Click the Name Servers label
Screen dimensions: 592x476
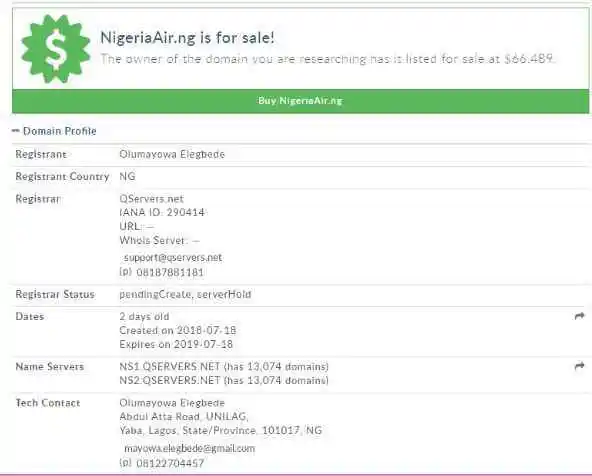pyautogui.click(x=50, y=367)
